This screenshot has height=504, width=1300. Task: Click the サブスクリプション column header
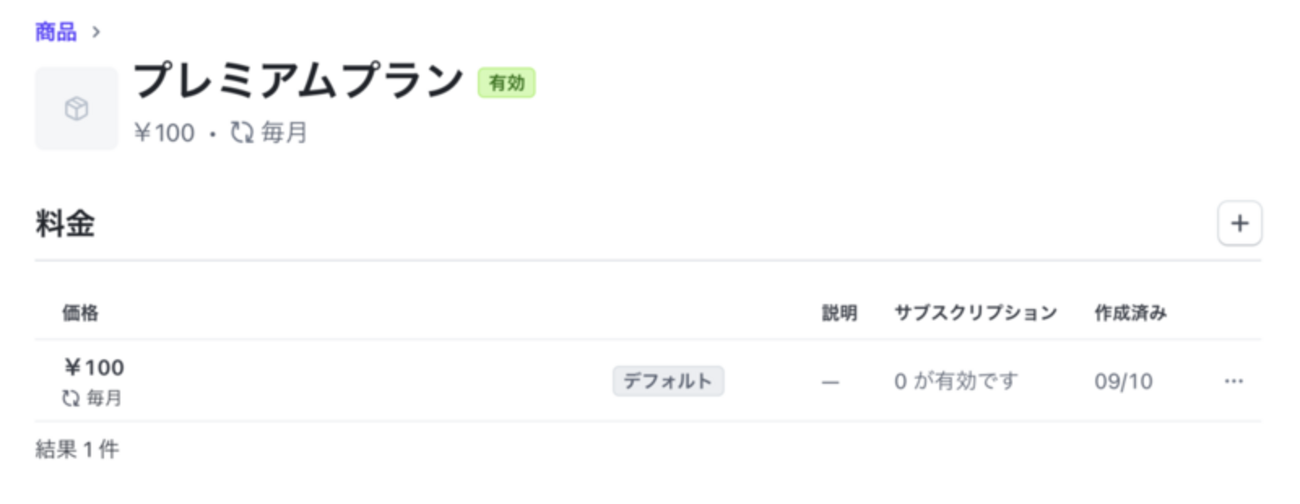pos(975,313)
